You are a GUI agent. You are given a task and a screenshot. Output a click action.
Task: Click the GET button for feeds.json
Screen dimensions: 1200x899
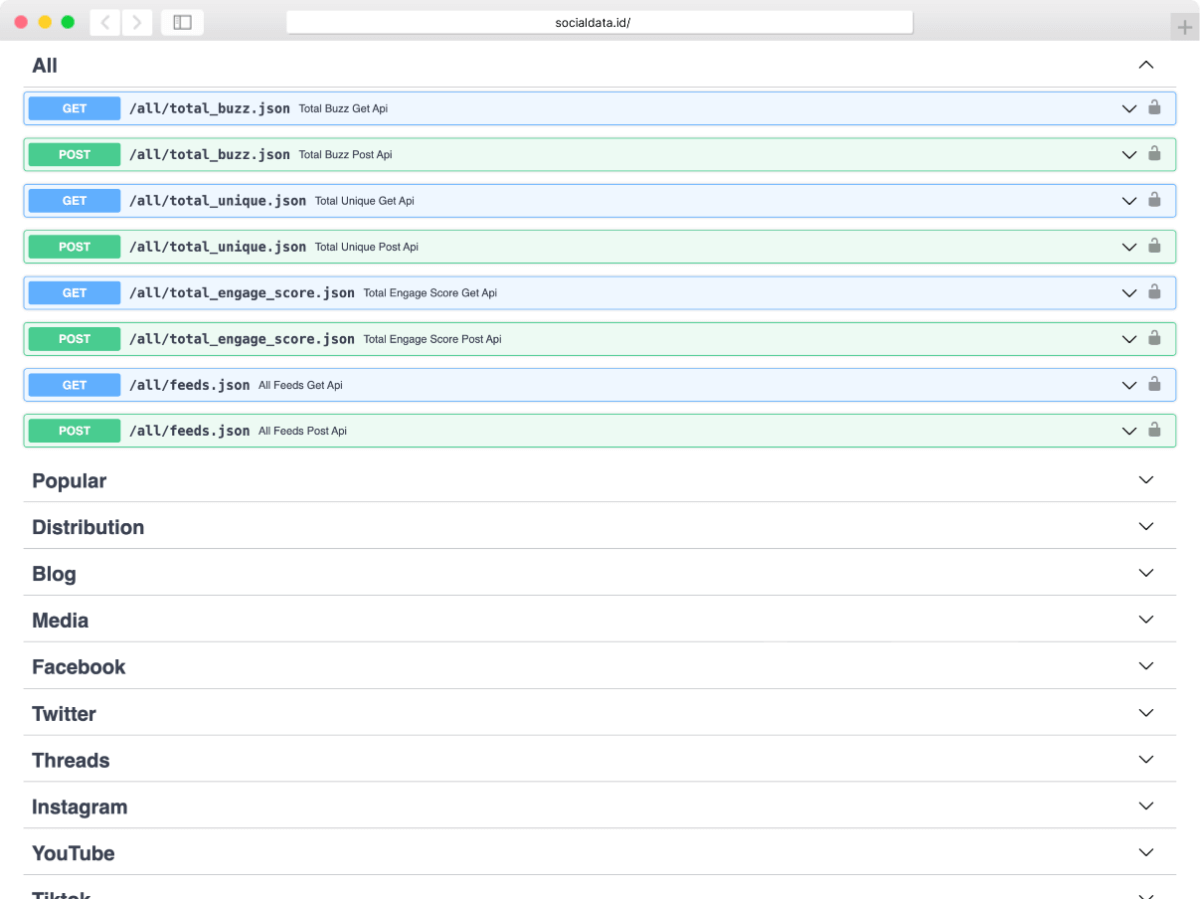74,385
